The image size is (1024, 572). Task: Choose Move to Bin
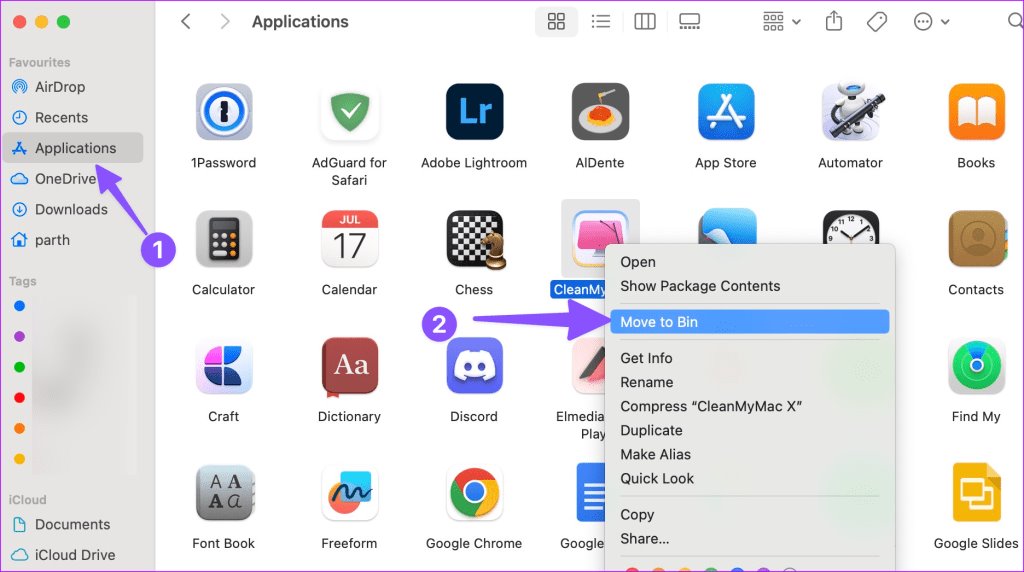pyautogui.click(x=750, y=322)
